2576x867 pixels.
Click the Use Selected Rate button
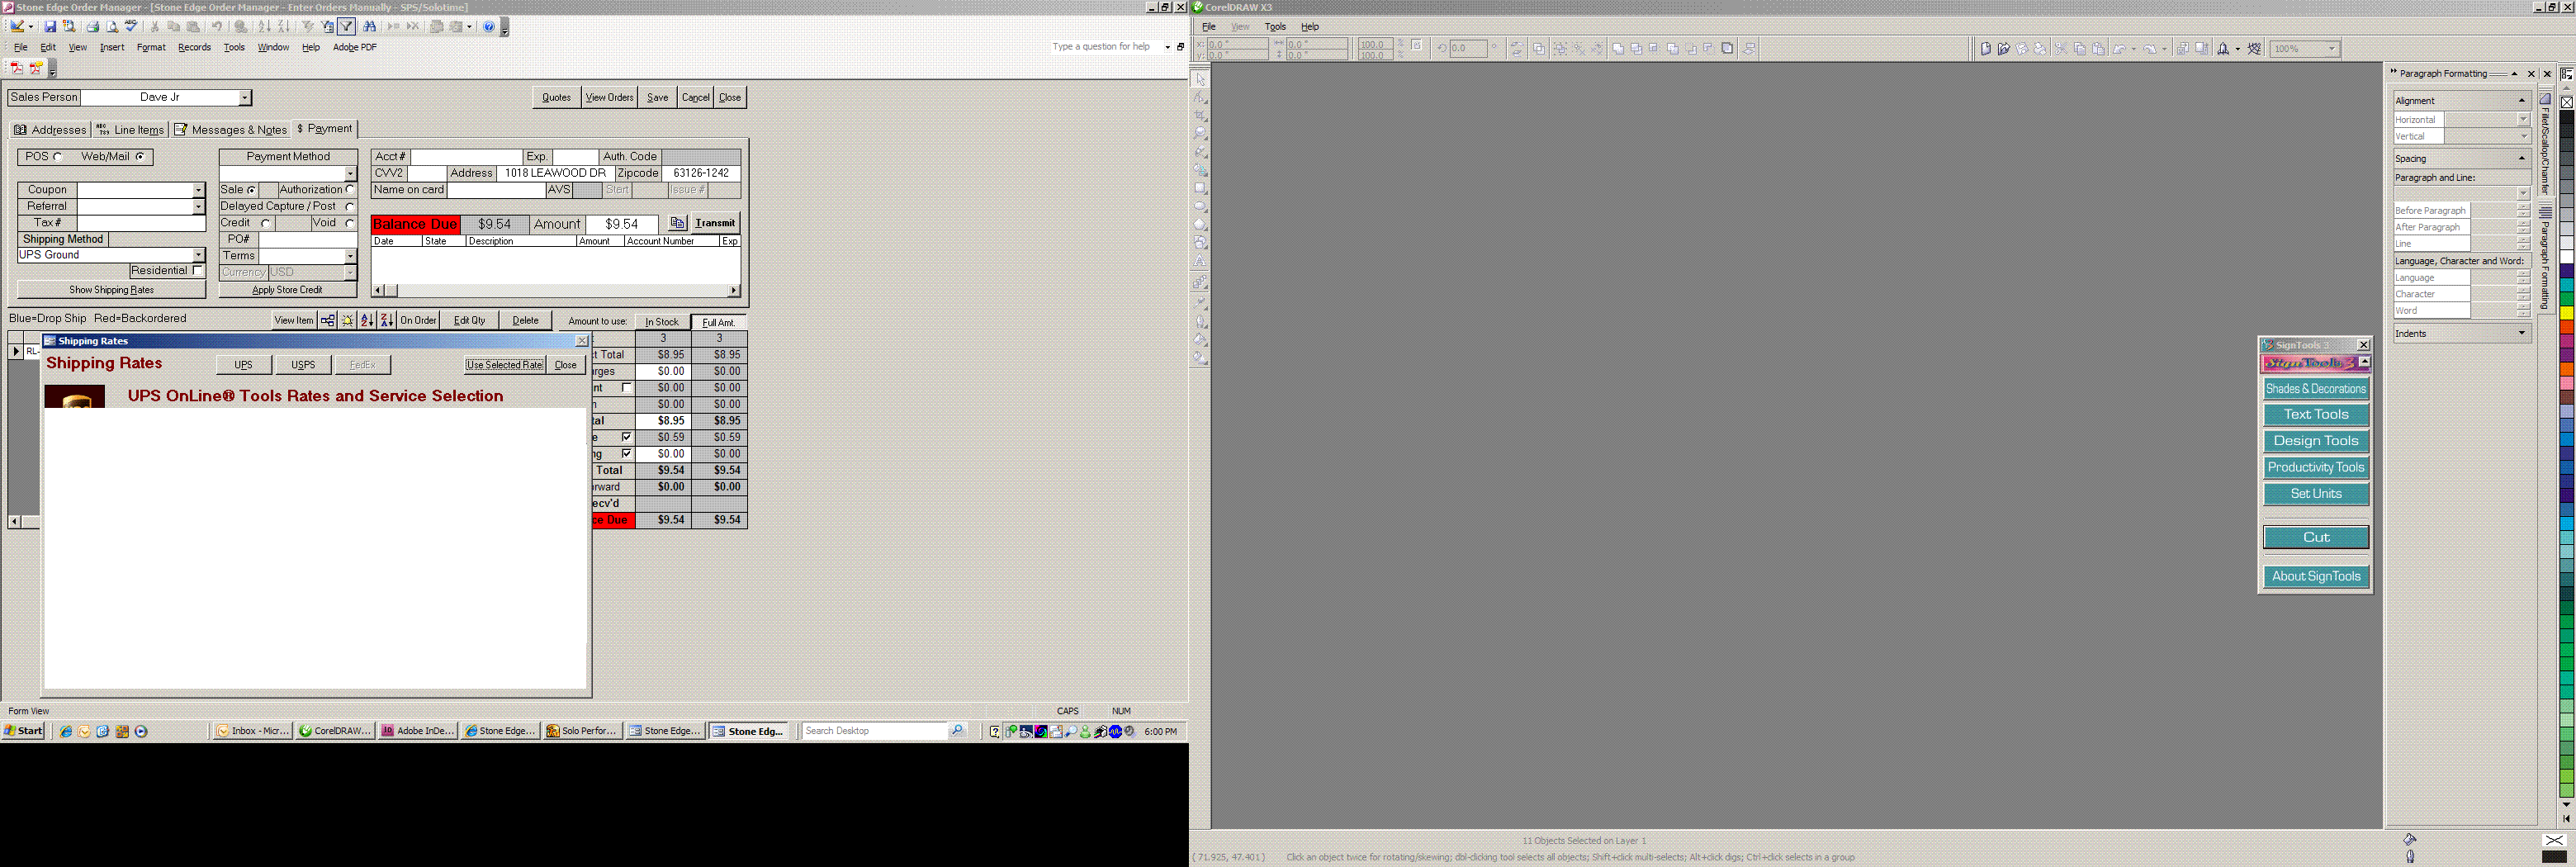coord(504,365)
